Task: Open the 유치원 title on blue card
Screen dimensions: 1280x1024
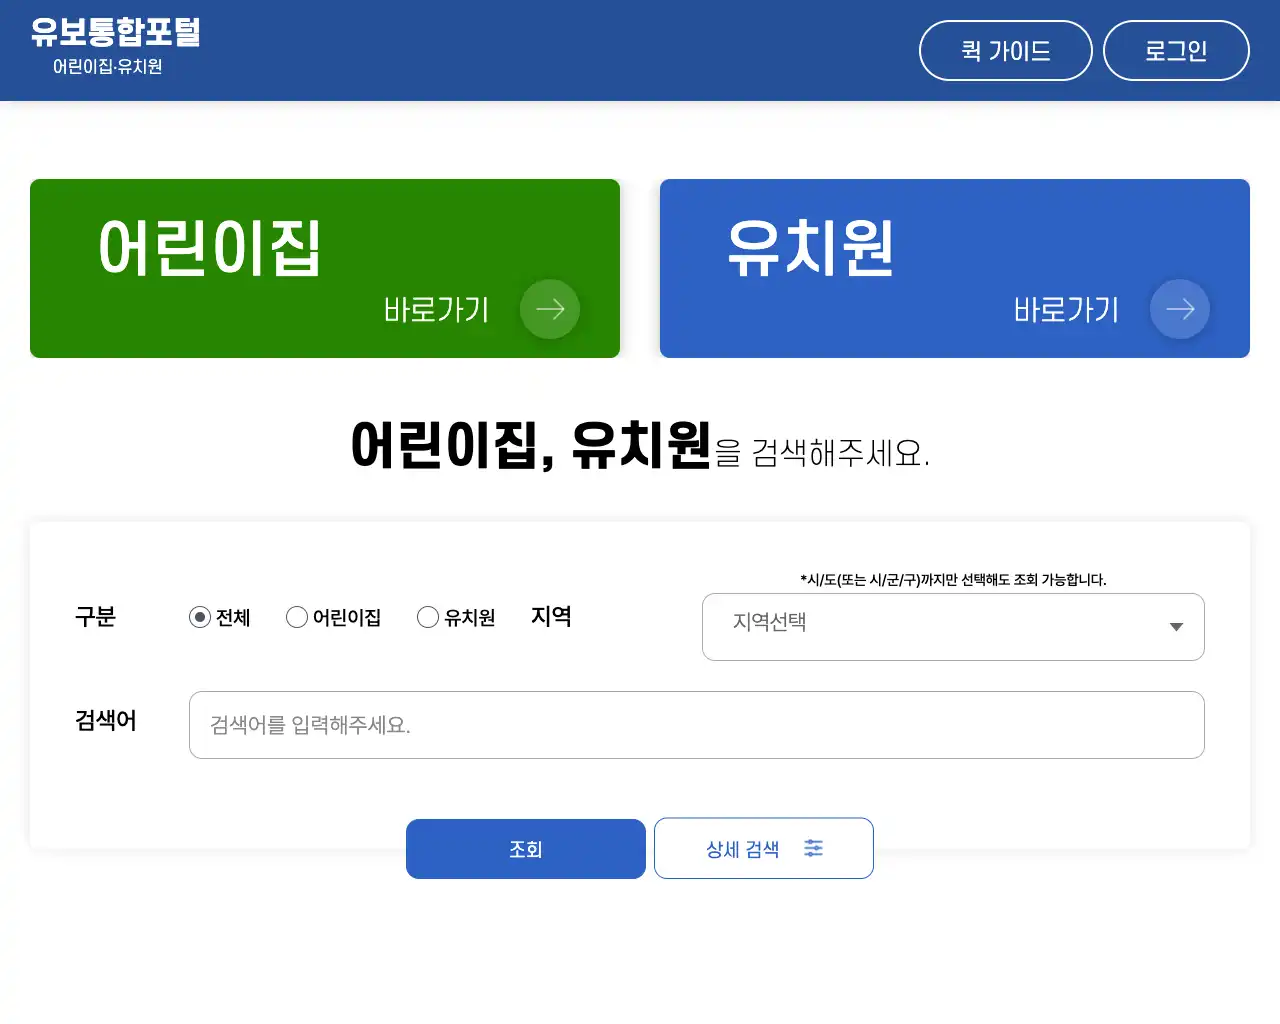Action: click(x=810, y=248)
